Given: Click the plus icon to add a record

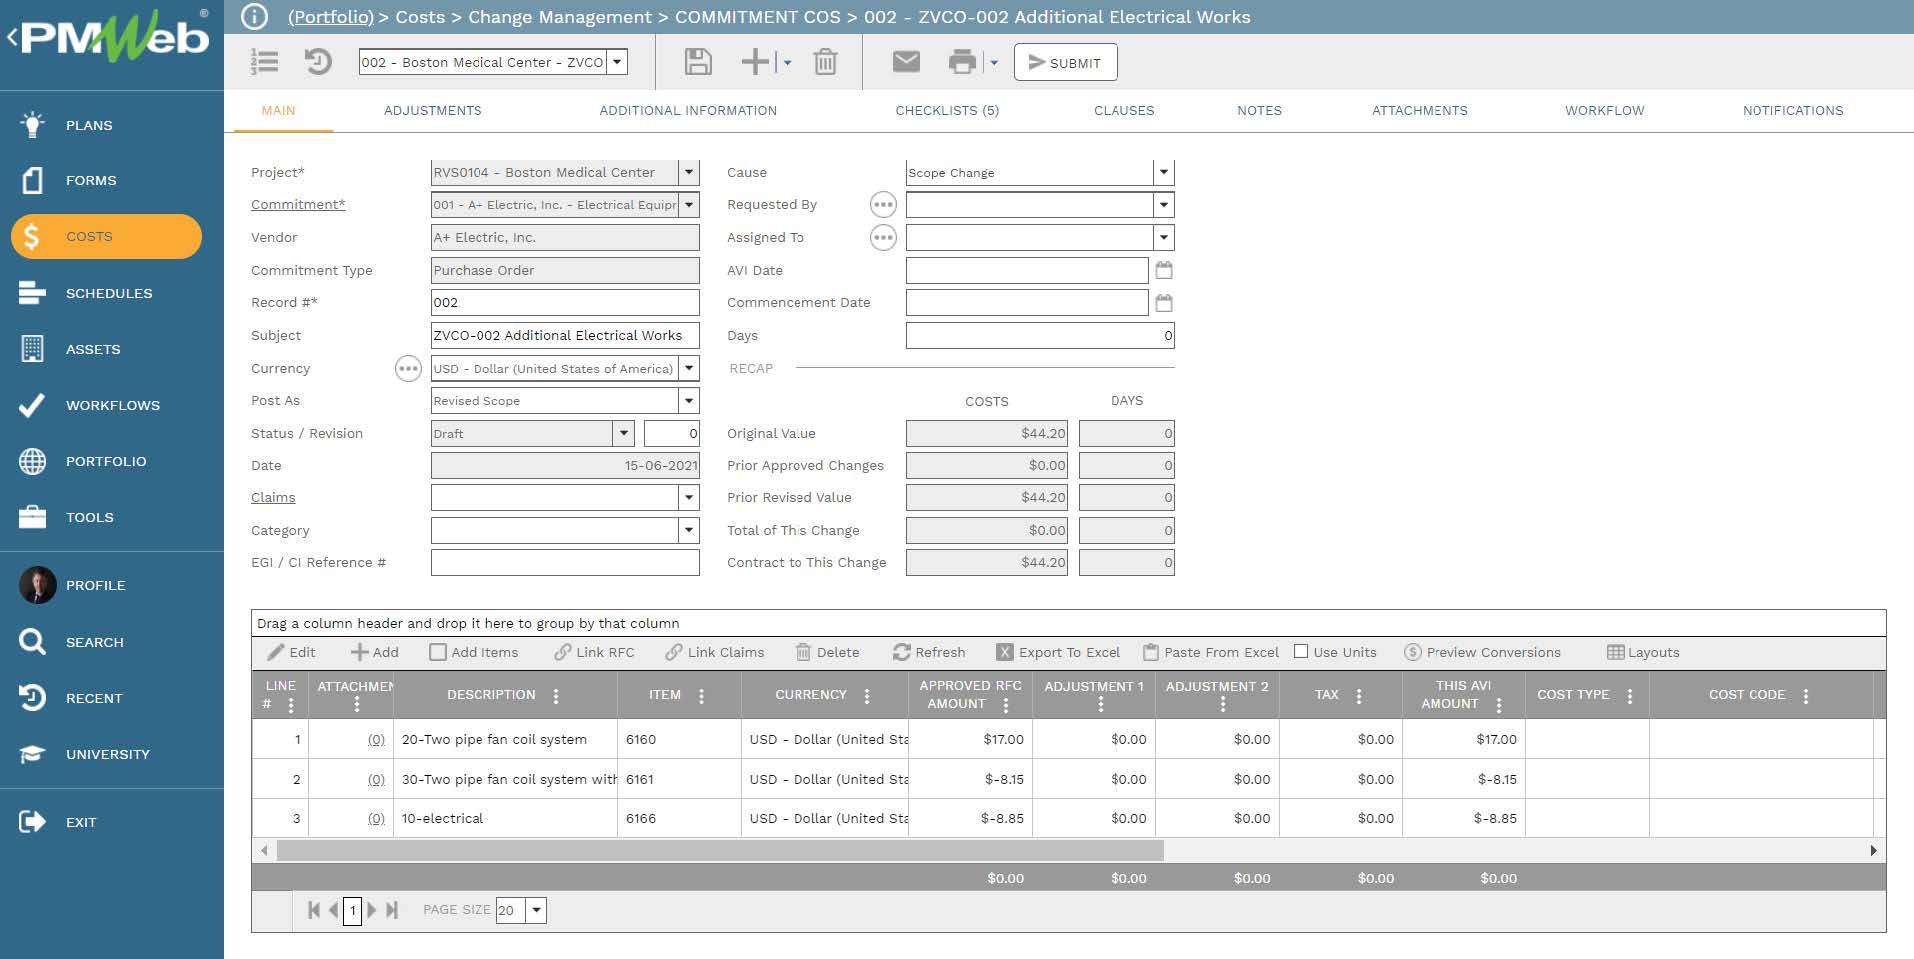Looking at the screenshot, I should coord(755,62).
